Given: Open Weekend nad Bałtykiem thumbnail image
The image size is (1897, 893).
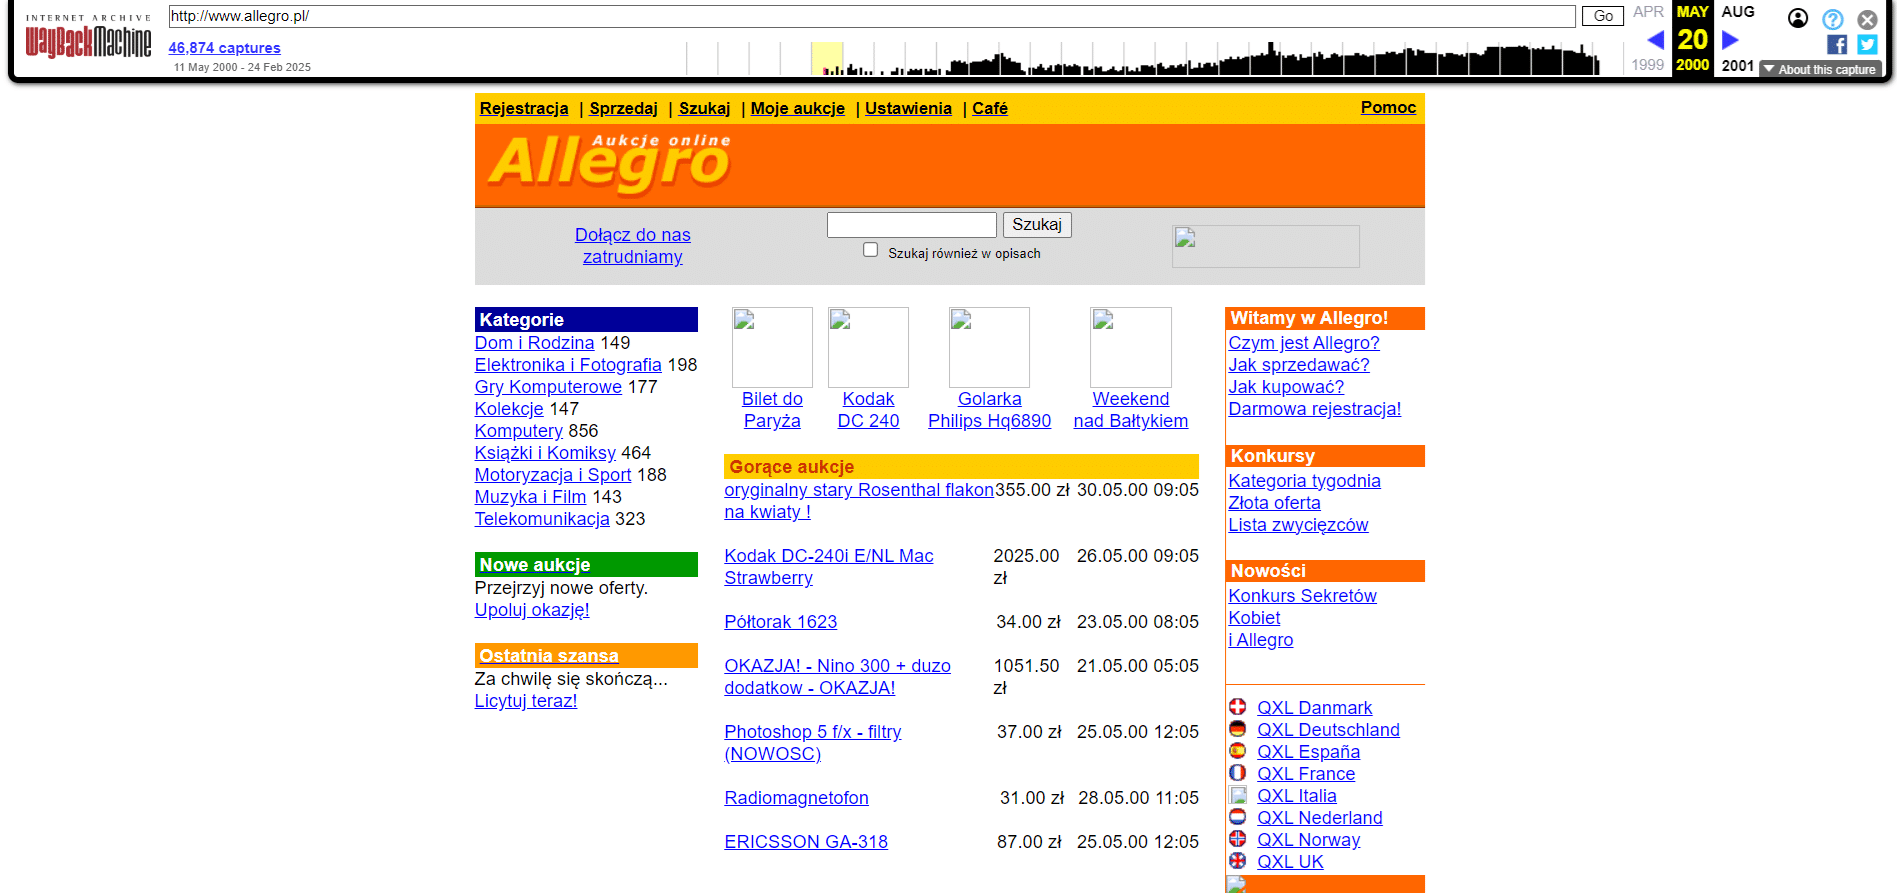Looking at the screenshot, I should (1131, 347).
